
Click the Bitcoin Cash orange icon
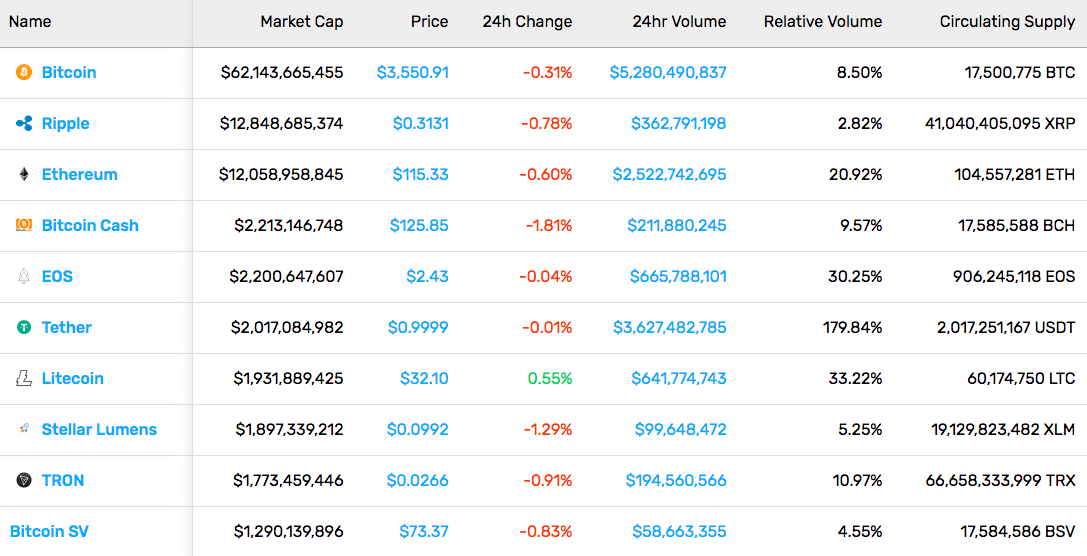click(x=24, y=225)
